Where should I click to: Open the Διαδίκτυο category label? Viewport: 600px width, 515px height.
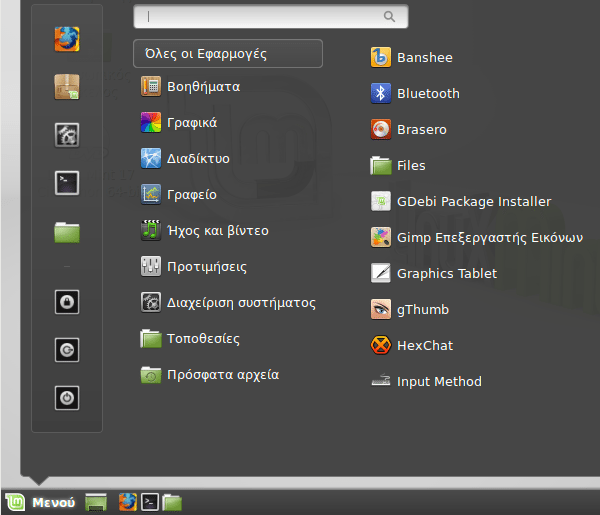[x=198, y=158]
